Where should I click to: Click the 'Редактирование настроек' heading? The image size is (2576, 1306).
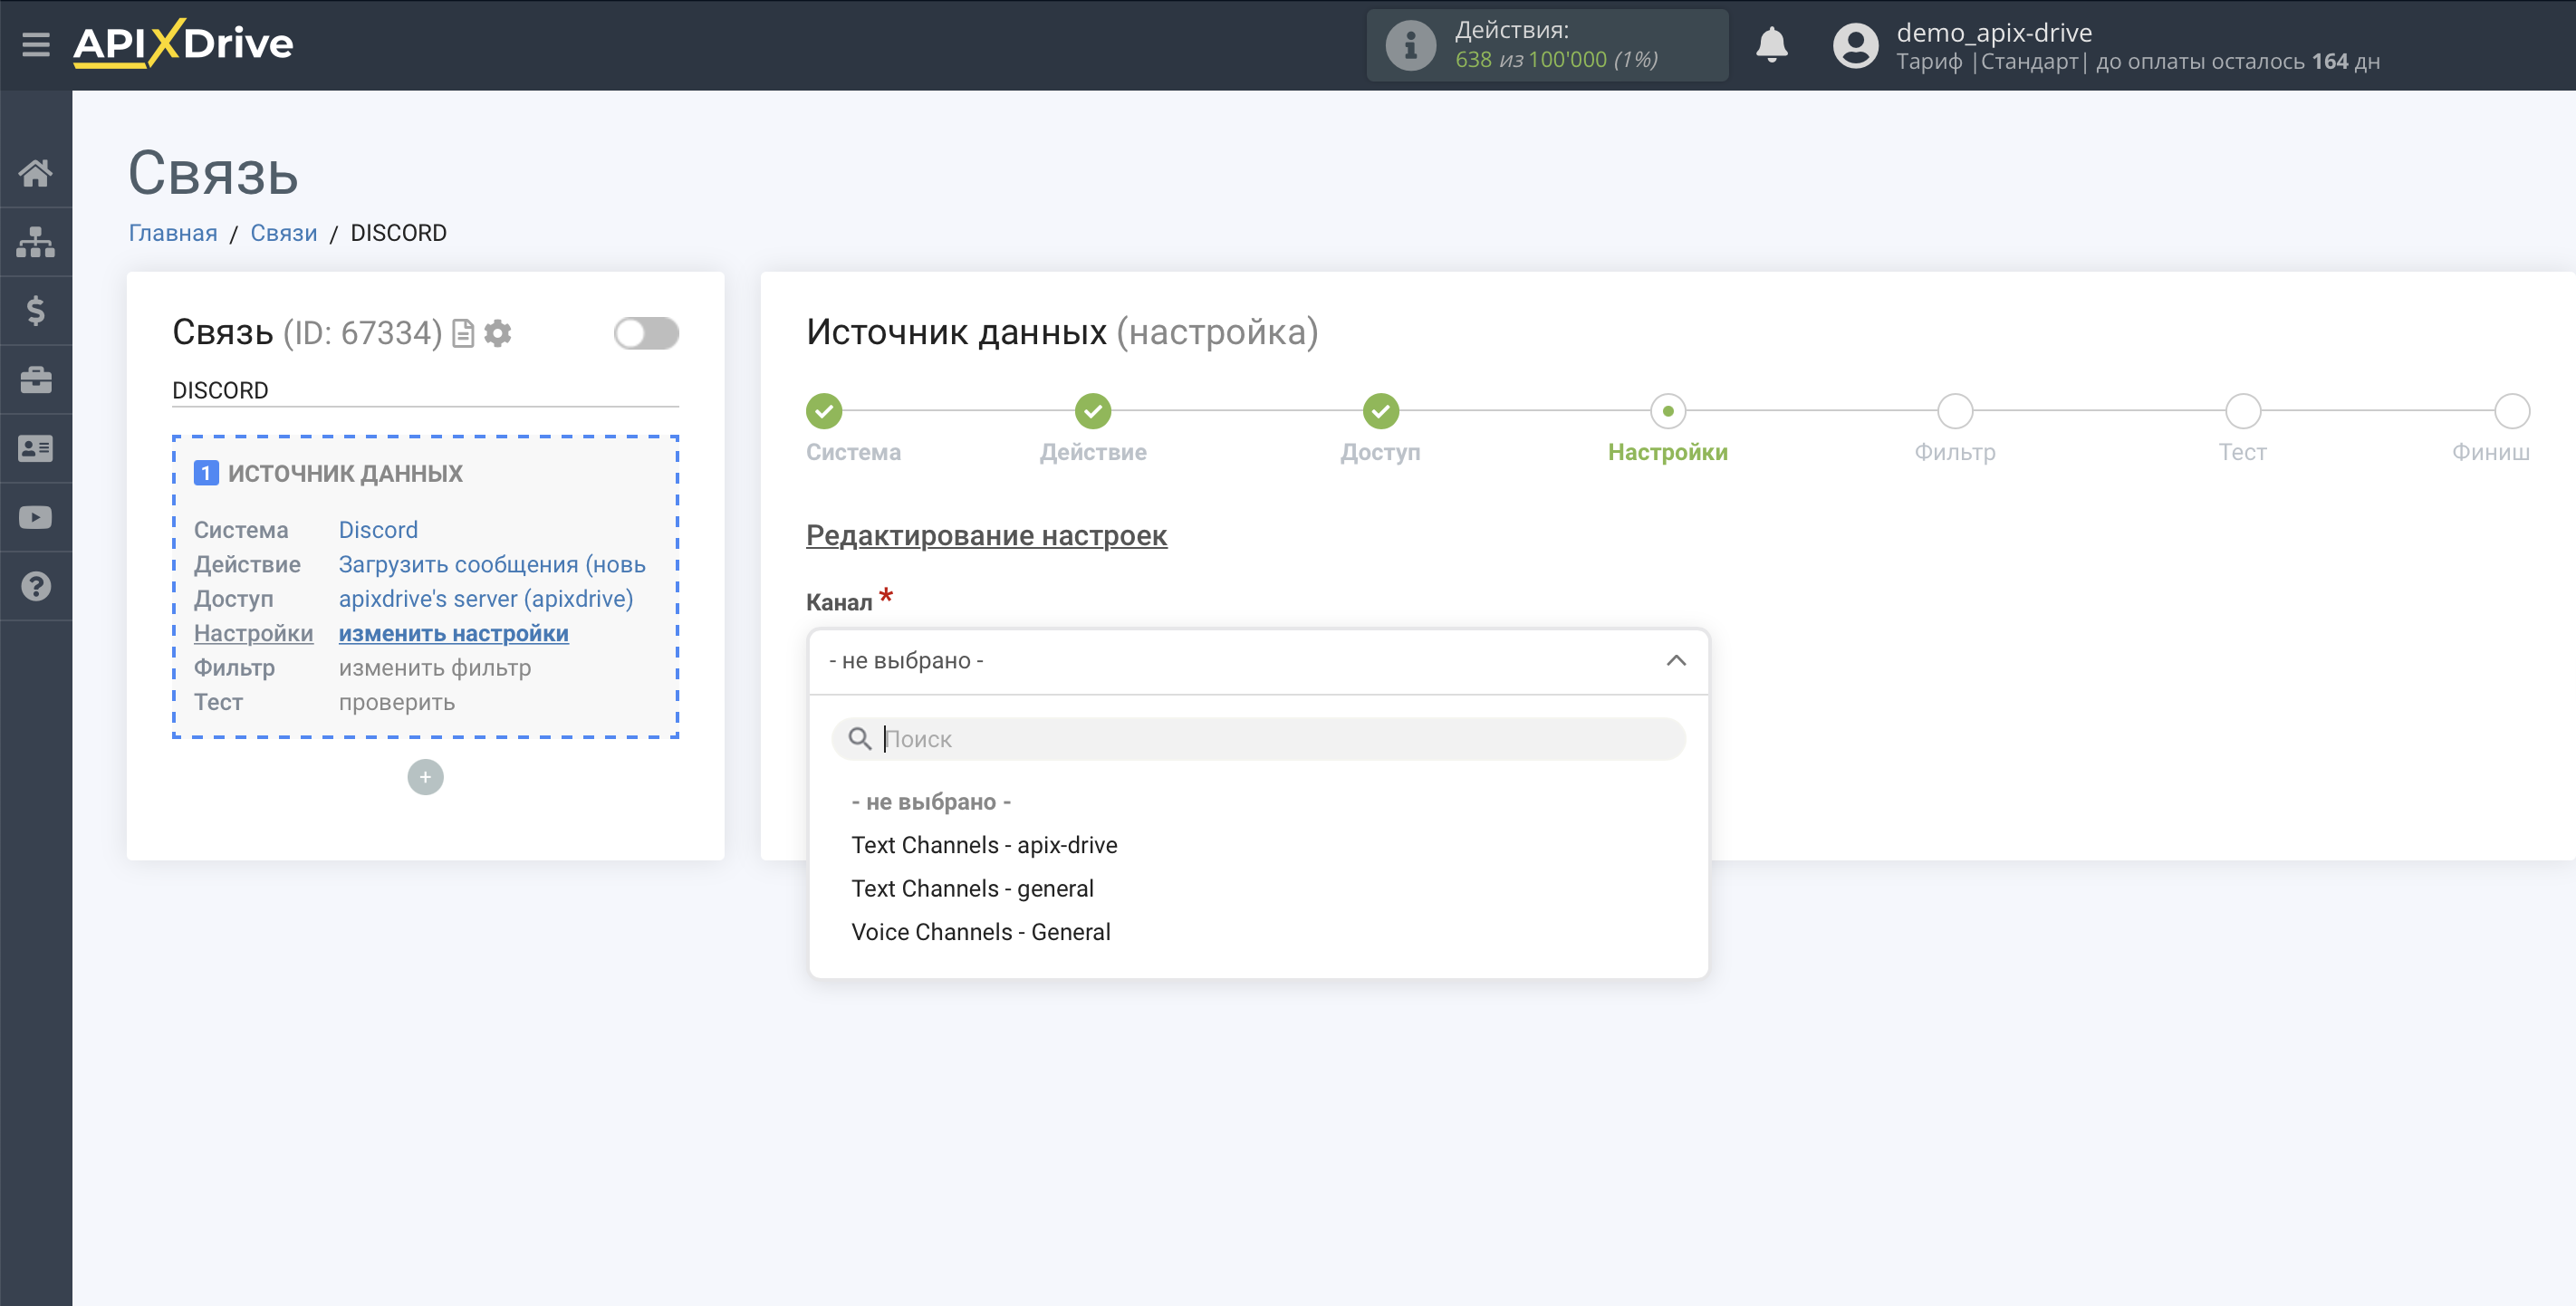point(986,536)
